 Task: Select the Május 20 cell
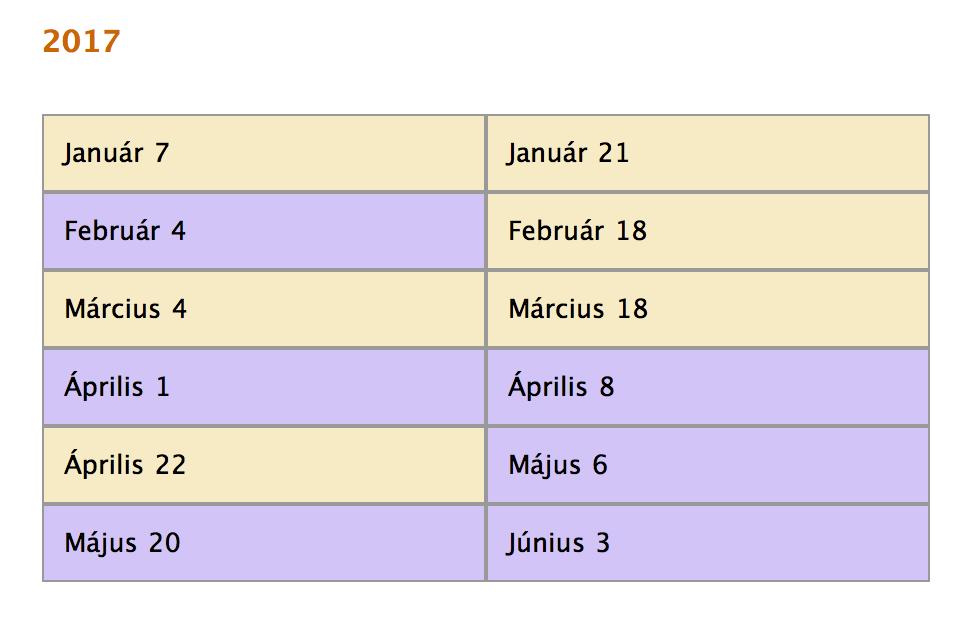pyautogui.click(x=264, y=543)
